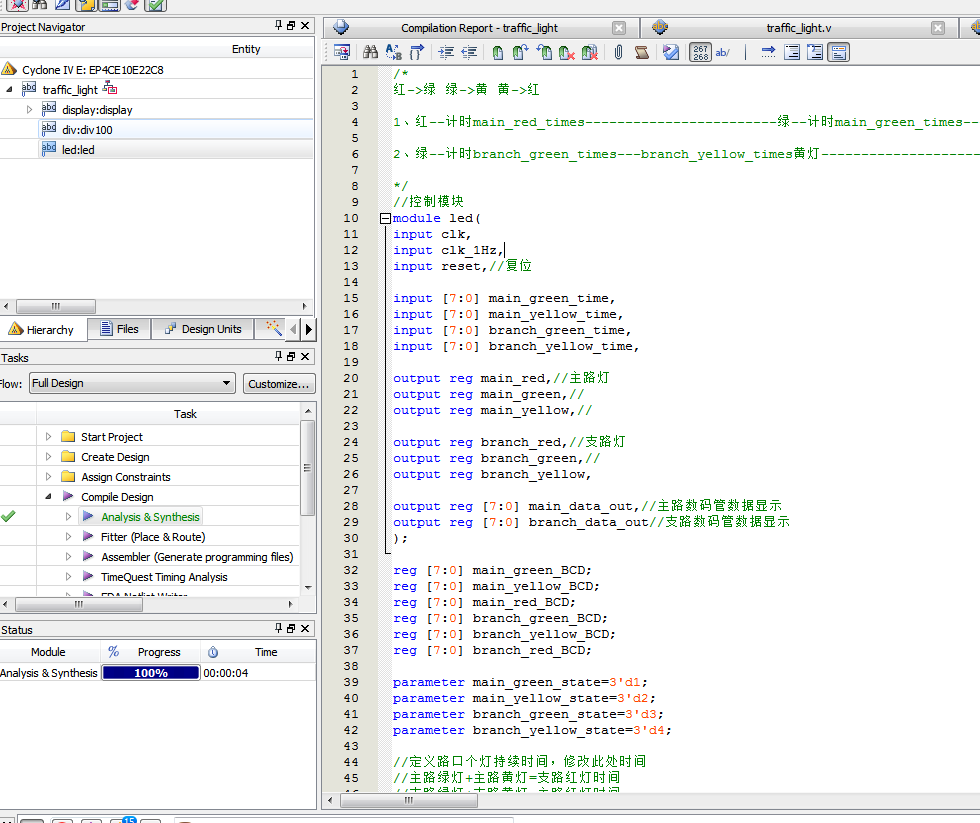The width and height of the screenshot is (980, 823).
Task: Switch to the Design Units tab
Action: tap(203, 329)
